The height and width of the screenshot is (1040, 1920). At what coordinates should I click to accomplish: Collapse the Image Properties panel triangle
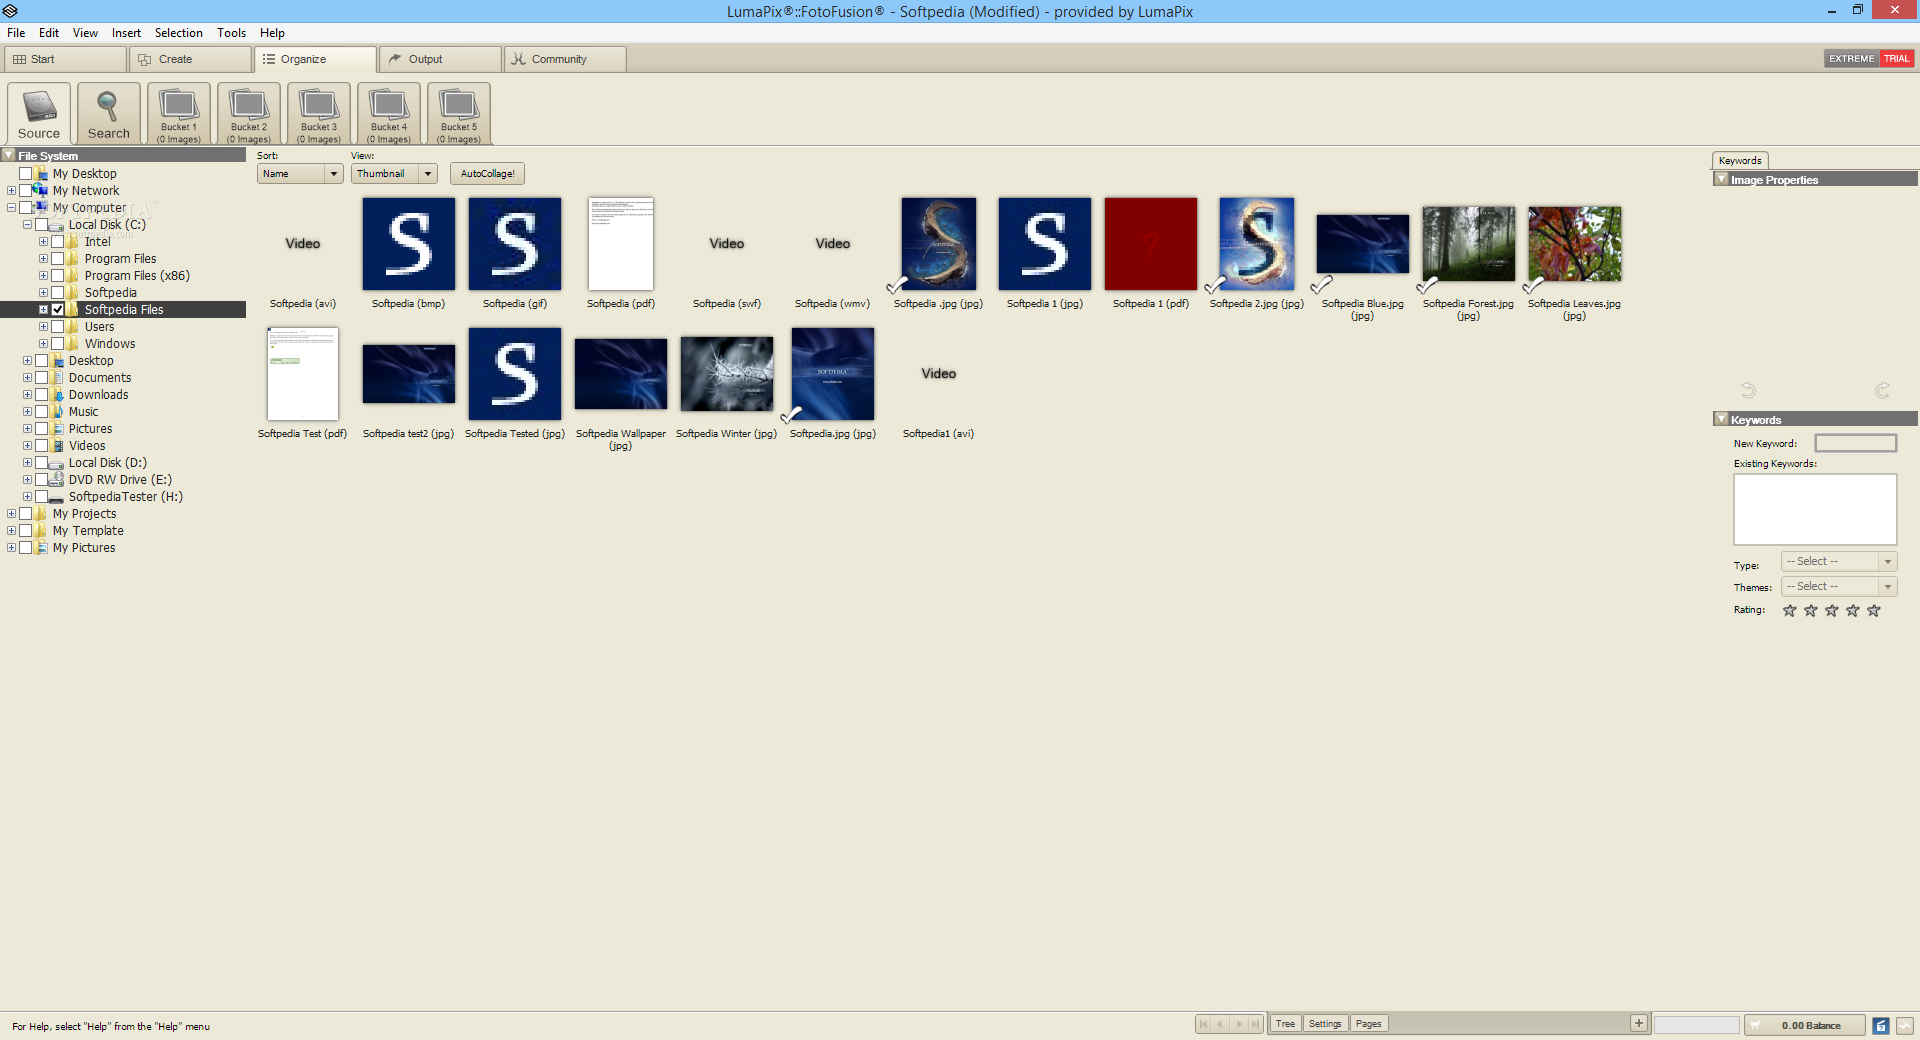pyautogui.click(x=1721, y=179)
